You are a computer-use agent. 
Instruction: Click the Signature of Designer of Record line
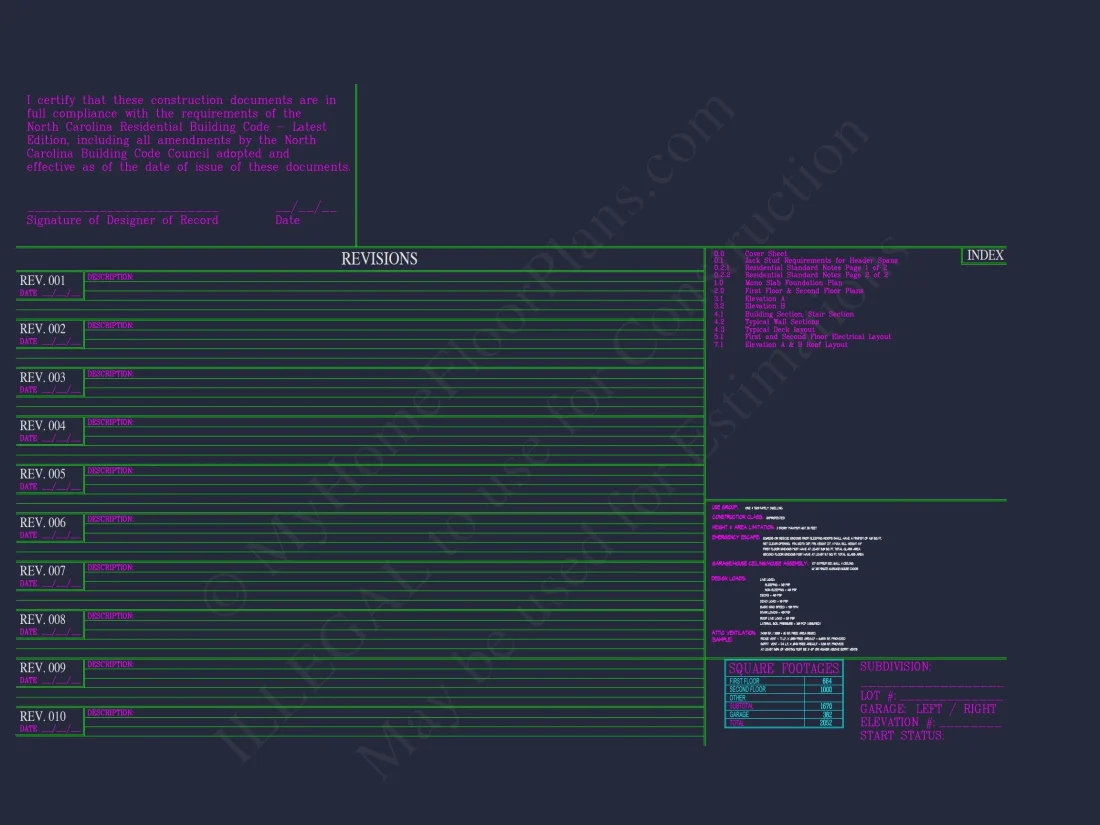pos(122,209)
